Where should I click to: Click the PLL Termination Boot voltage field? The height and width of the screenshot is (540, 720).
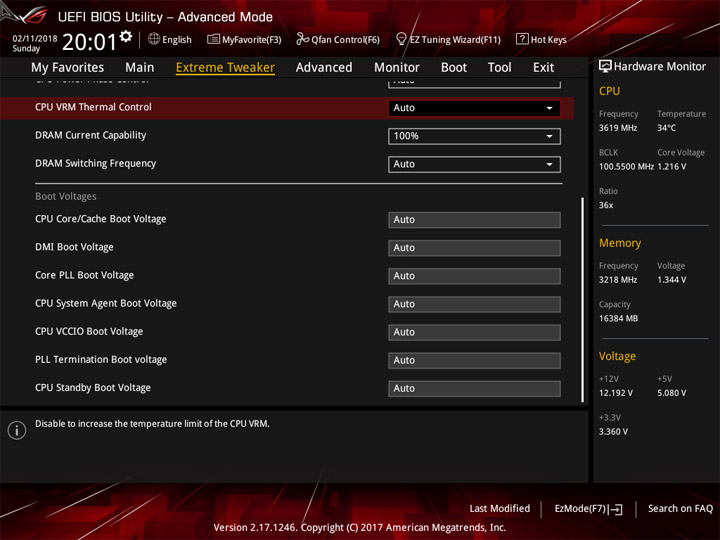(474, 360)
